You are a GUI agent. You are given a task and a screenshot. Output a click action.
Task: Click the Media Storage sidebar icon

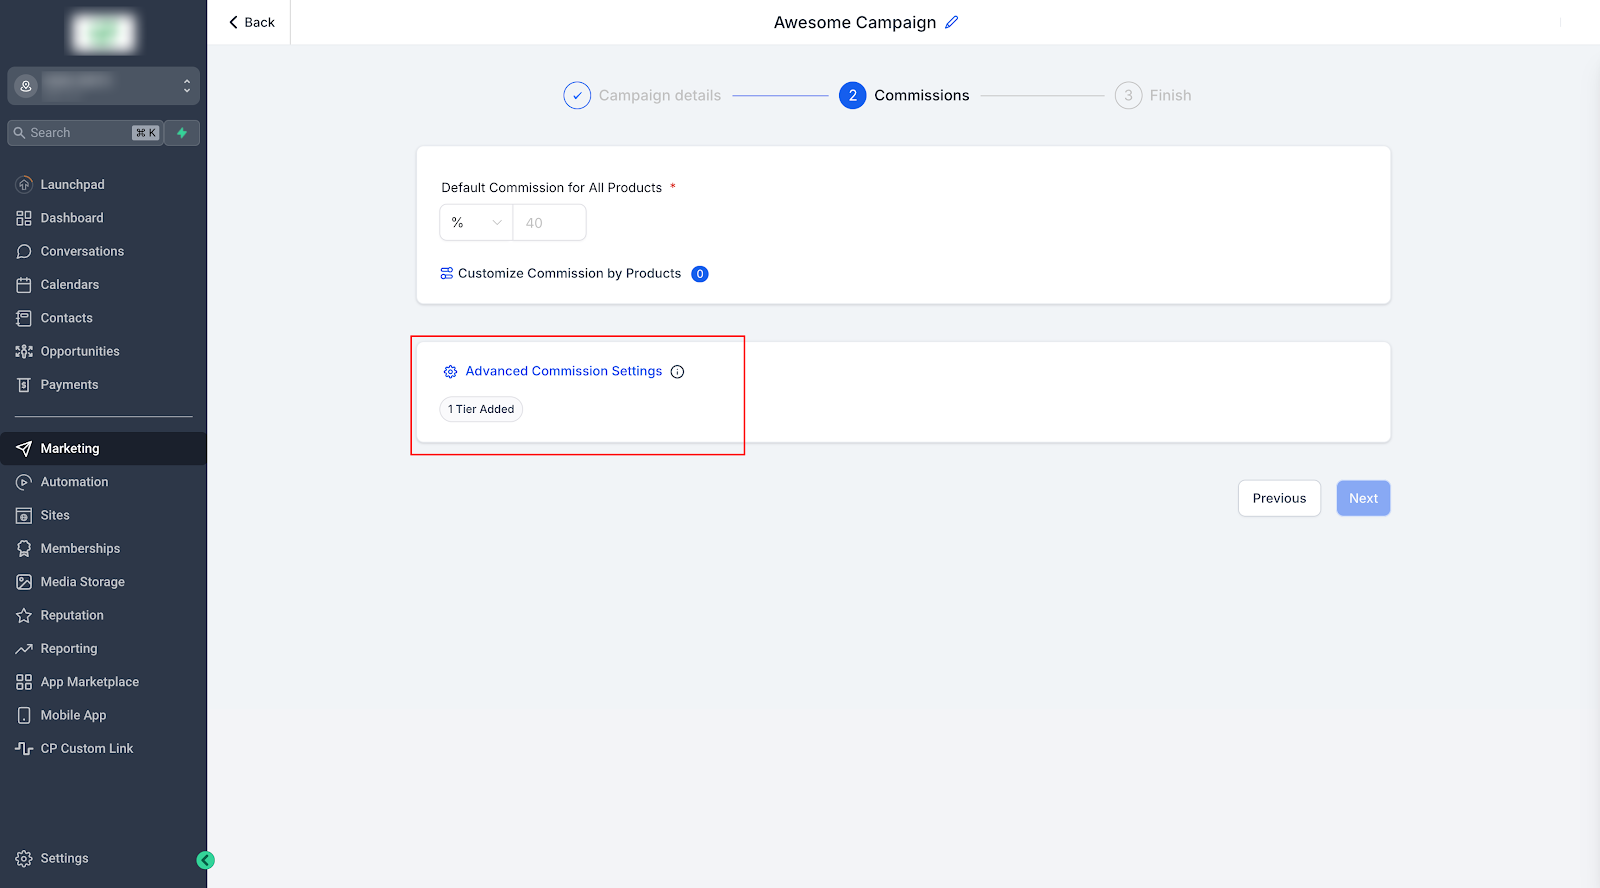point(24,582)
